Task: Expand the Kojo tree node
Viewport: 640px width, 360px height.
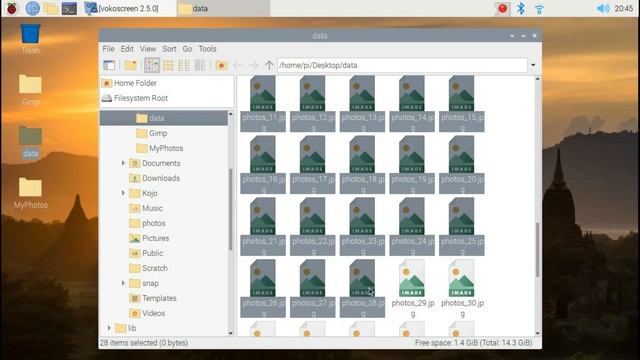Action: pos(123,193)
